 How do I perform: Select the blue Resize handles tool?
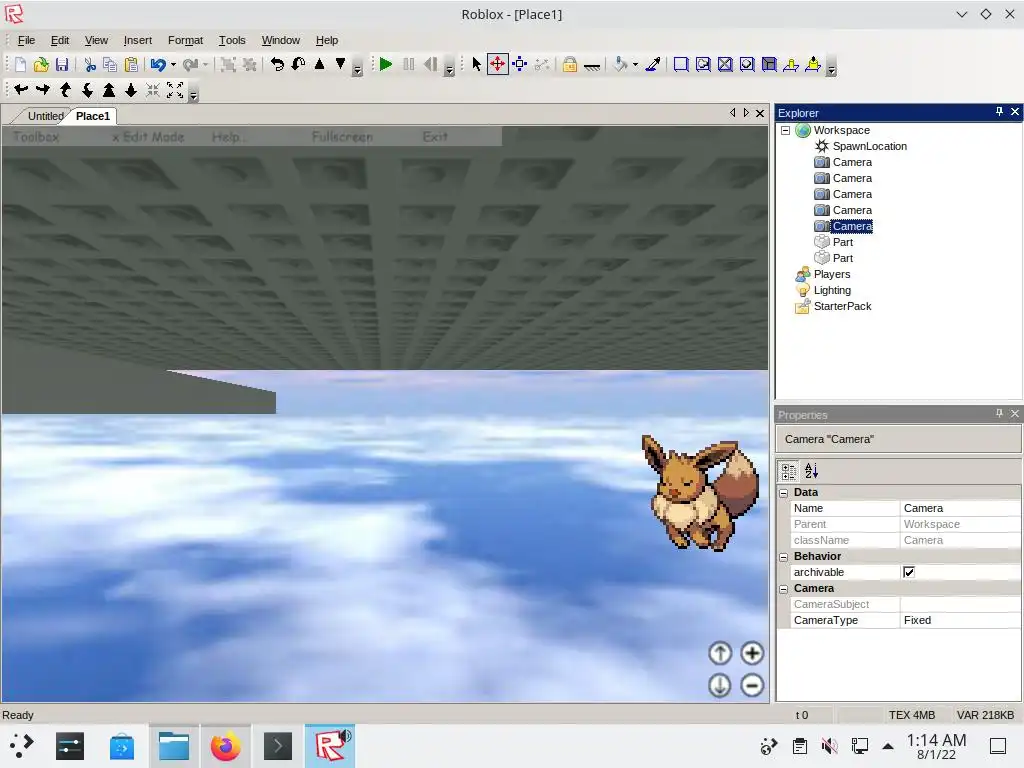coord(520,64)
